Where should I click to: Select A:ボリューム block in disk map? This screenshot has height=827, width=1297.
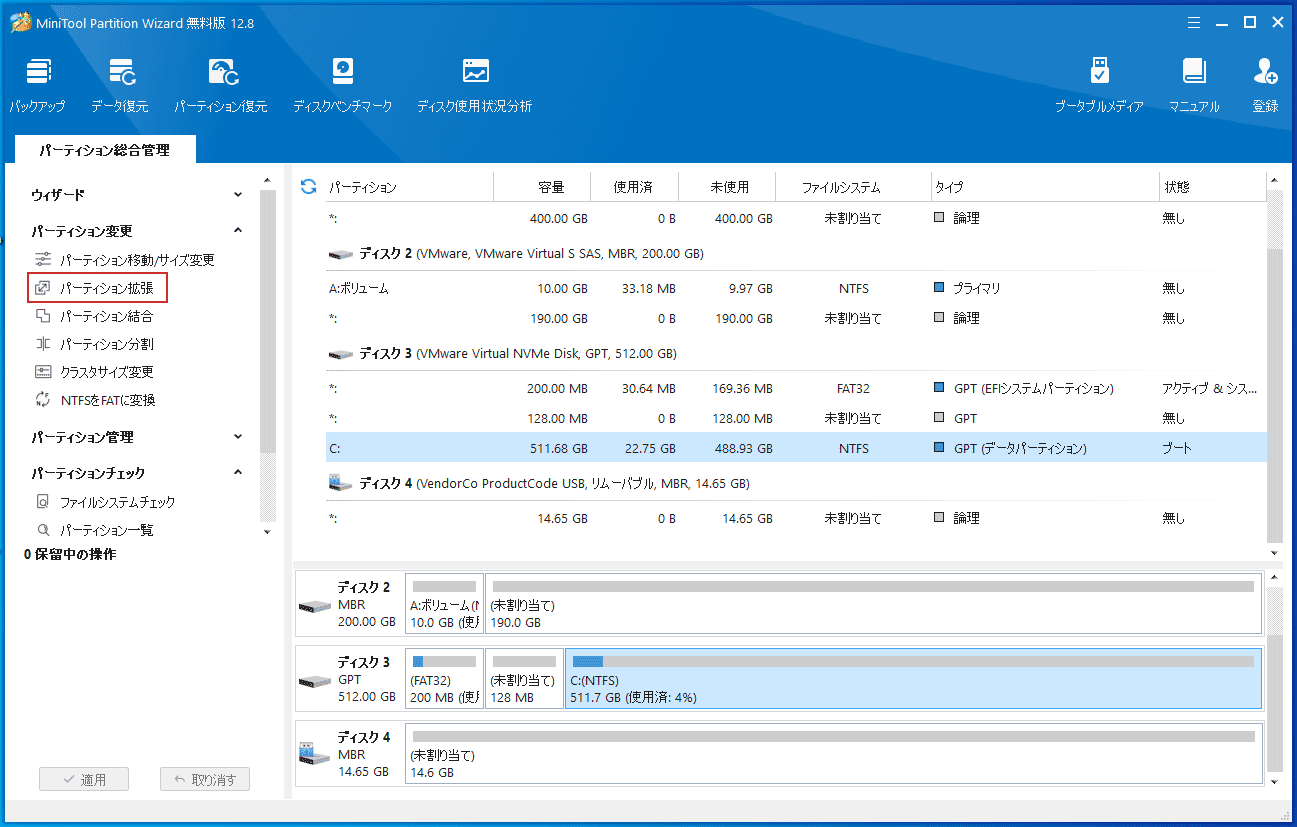pyautogui.click(x=444, y=603)
